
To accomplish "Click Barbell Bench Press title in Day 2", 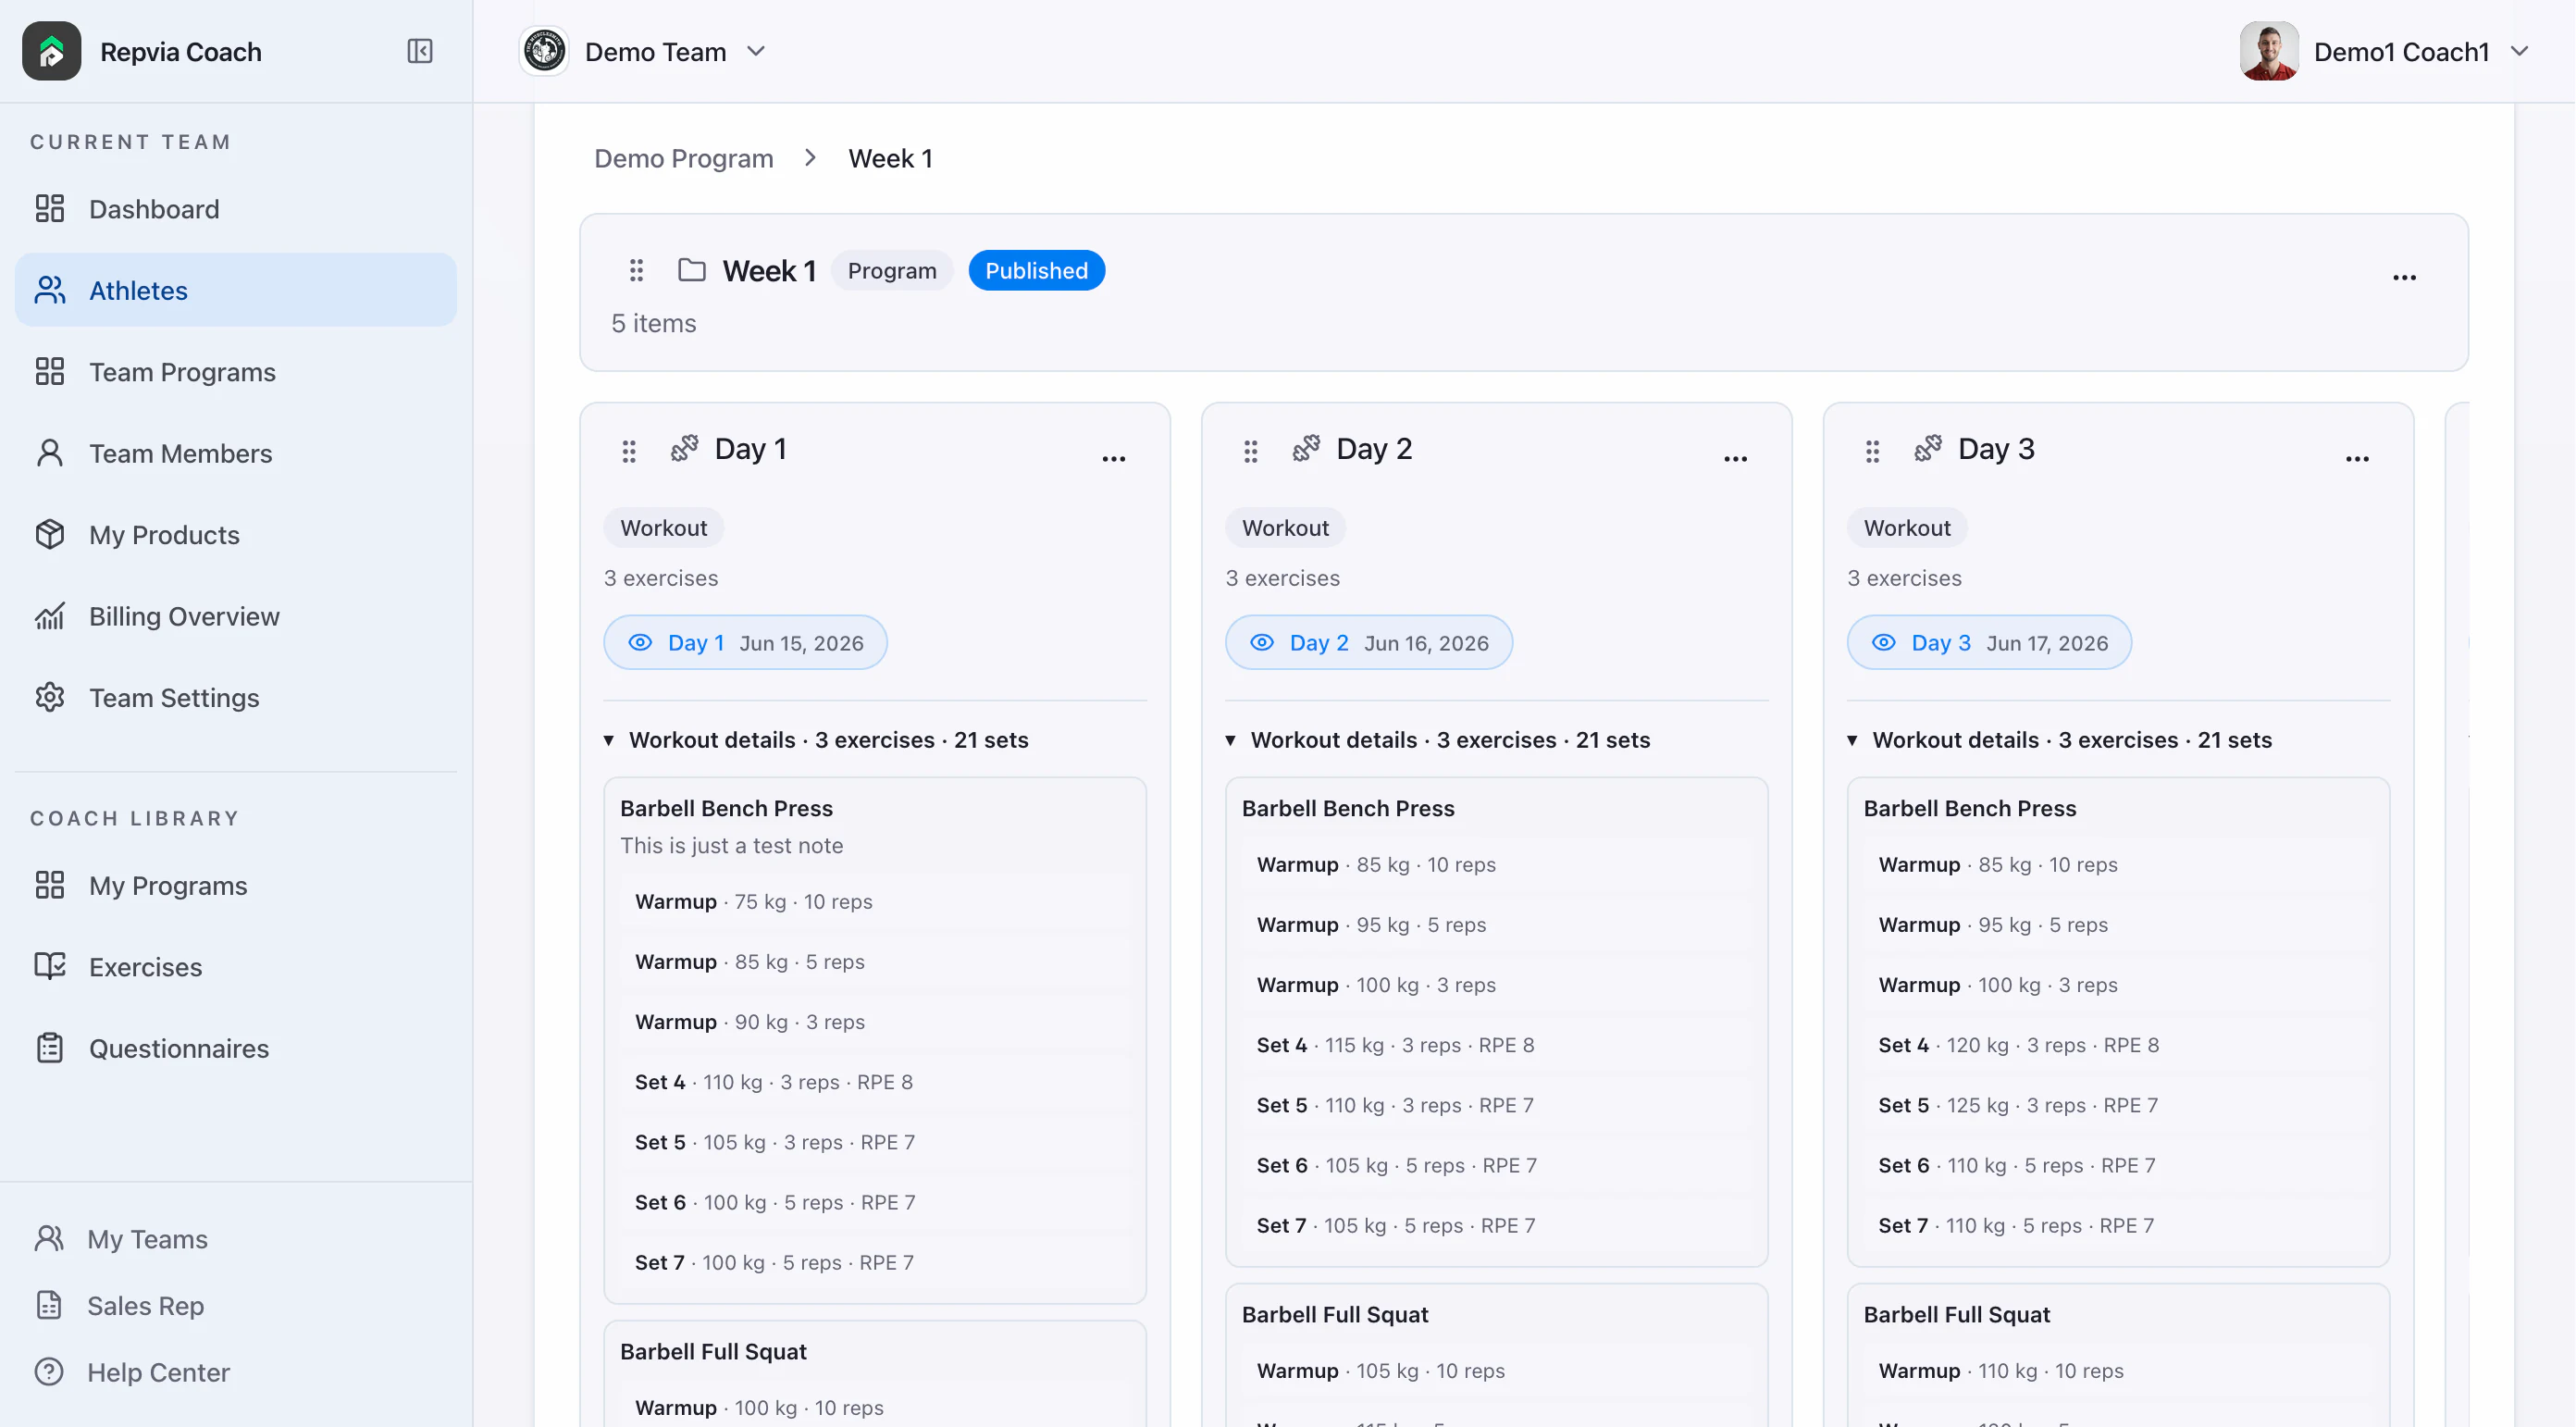I will (x=1348, y=808).
